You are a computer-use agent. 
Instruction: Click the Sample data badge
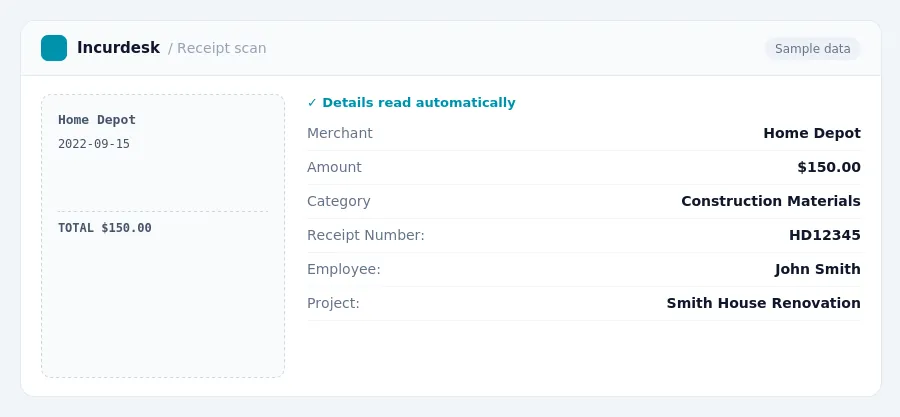[x=813, y=49]
